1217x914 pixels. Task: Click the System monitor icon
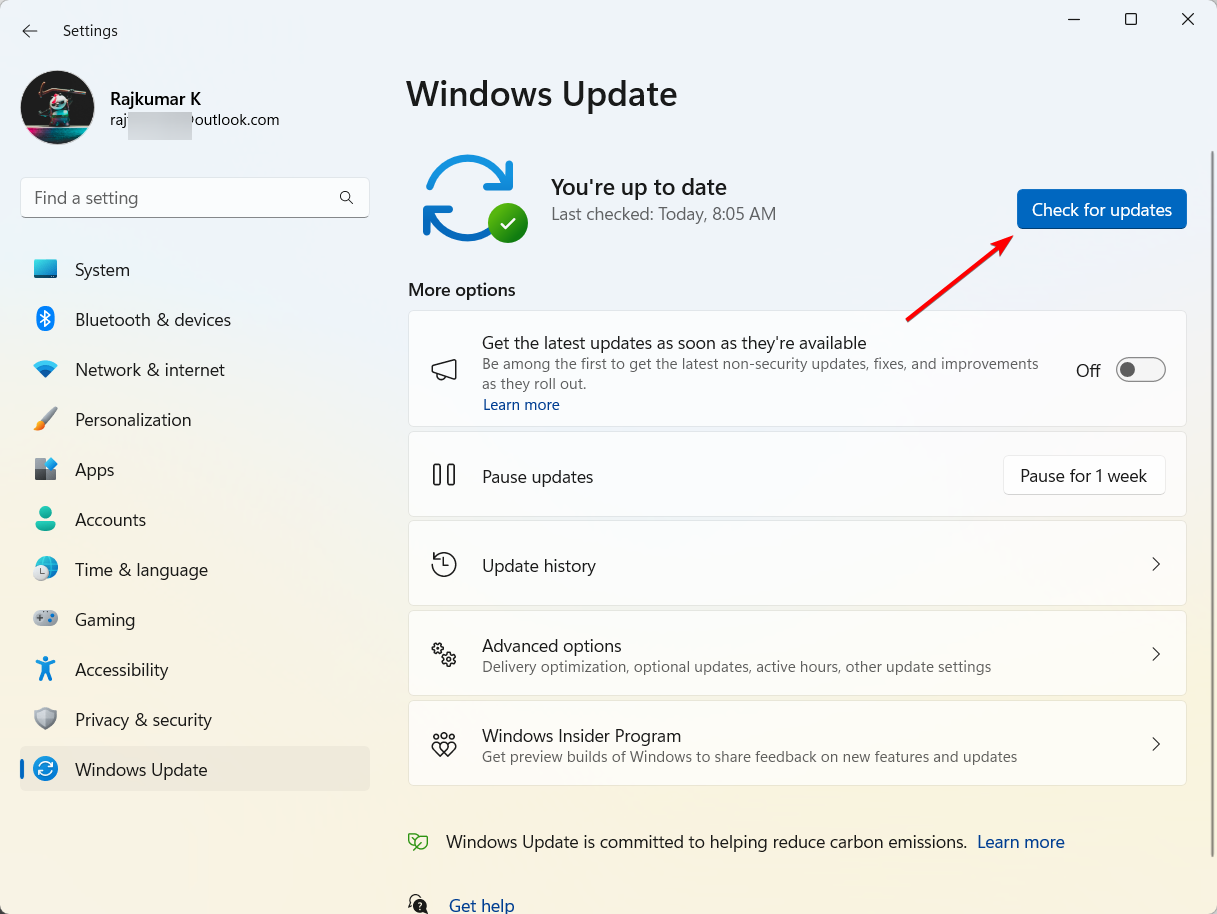click(45, 269)
